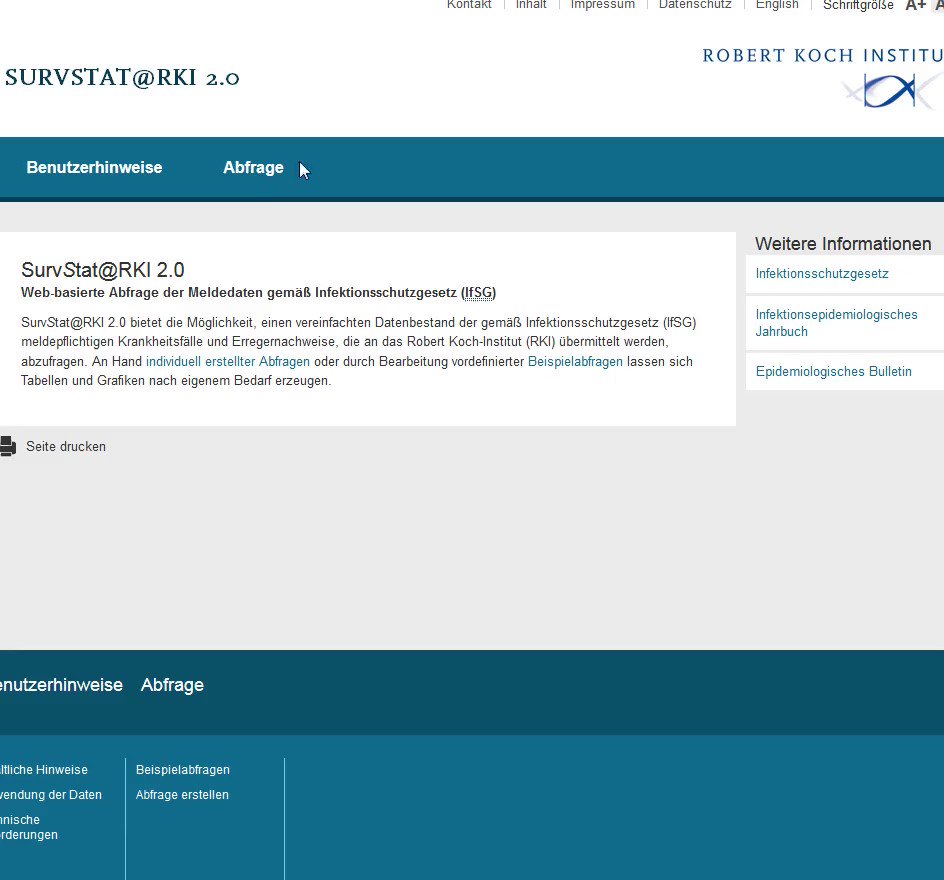Open Benutzerhinweise in the footer navigation

tap(61, 685)
